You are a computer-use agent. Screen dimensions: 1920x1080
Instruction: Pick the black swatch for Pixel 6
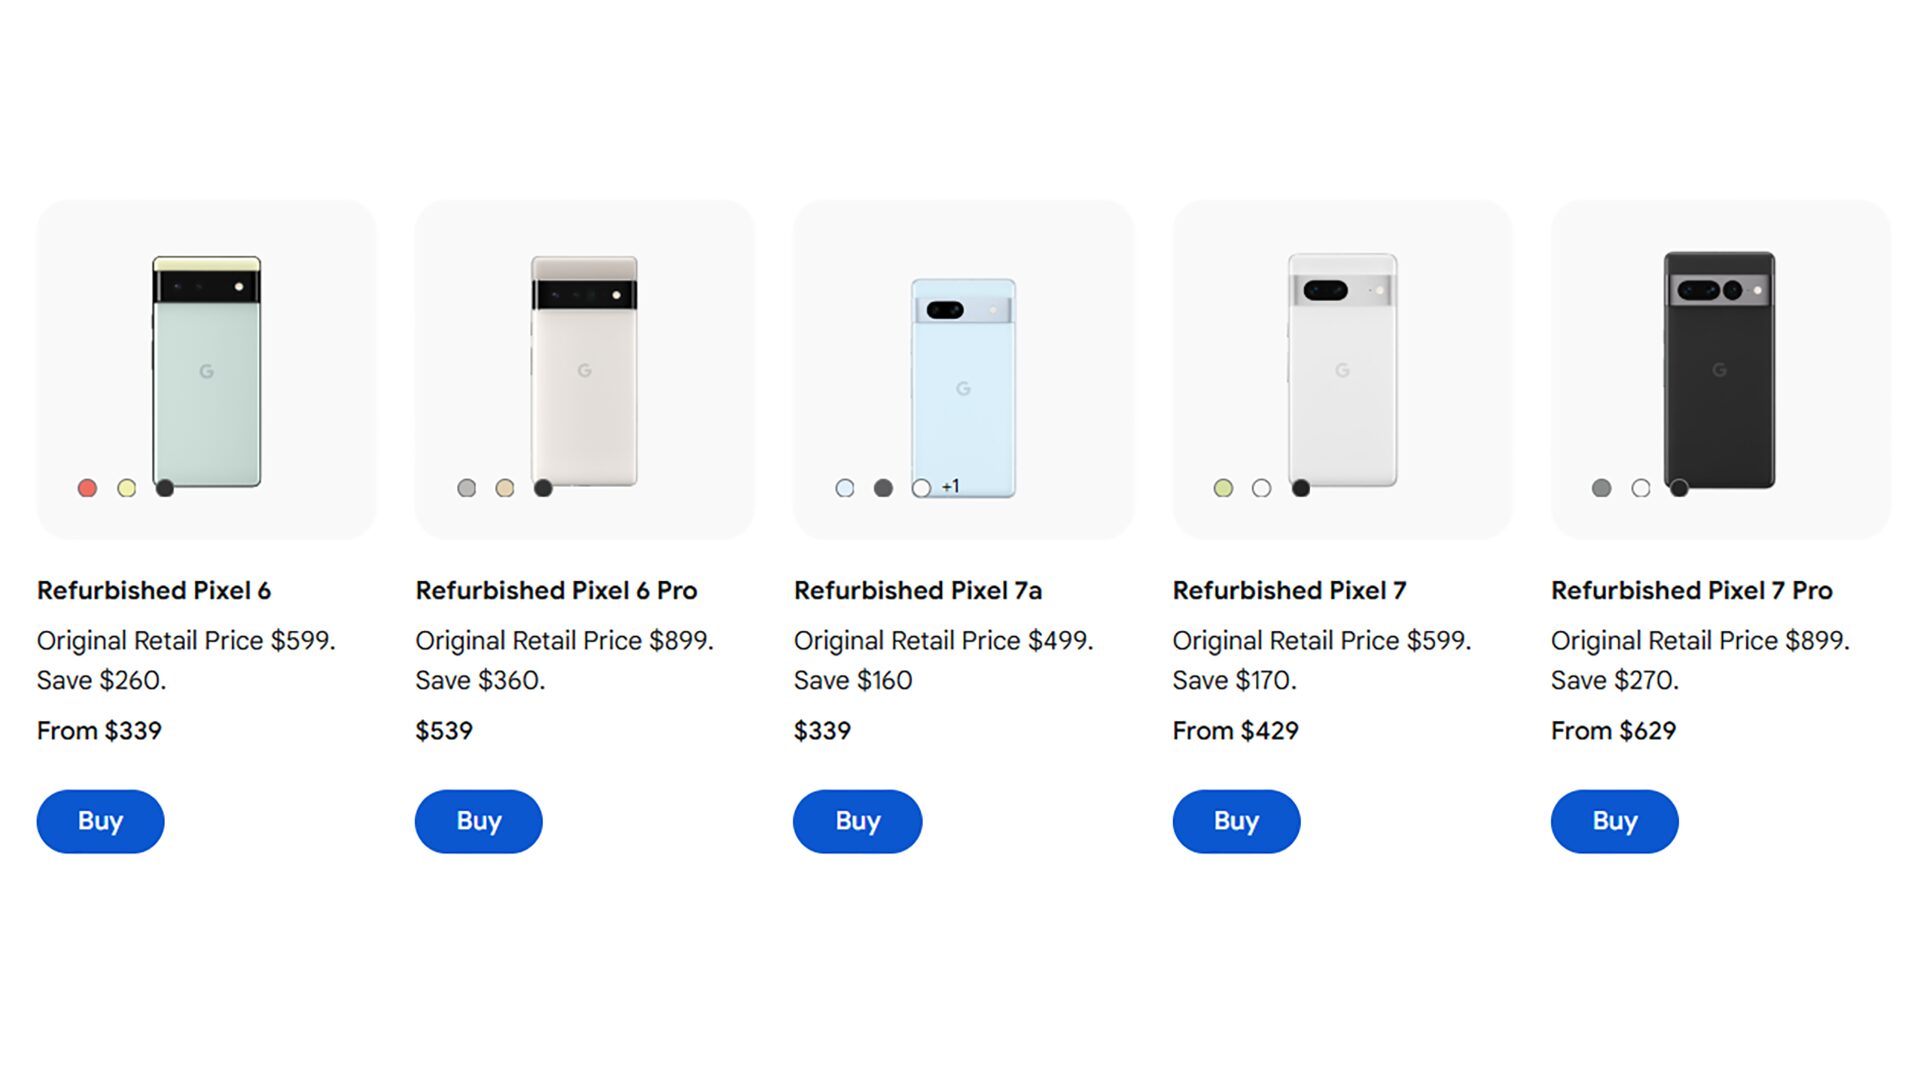pos(165,488)
